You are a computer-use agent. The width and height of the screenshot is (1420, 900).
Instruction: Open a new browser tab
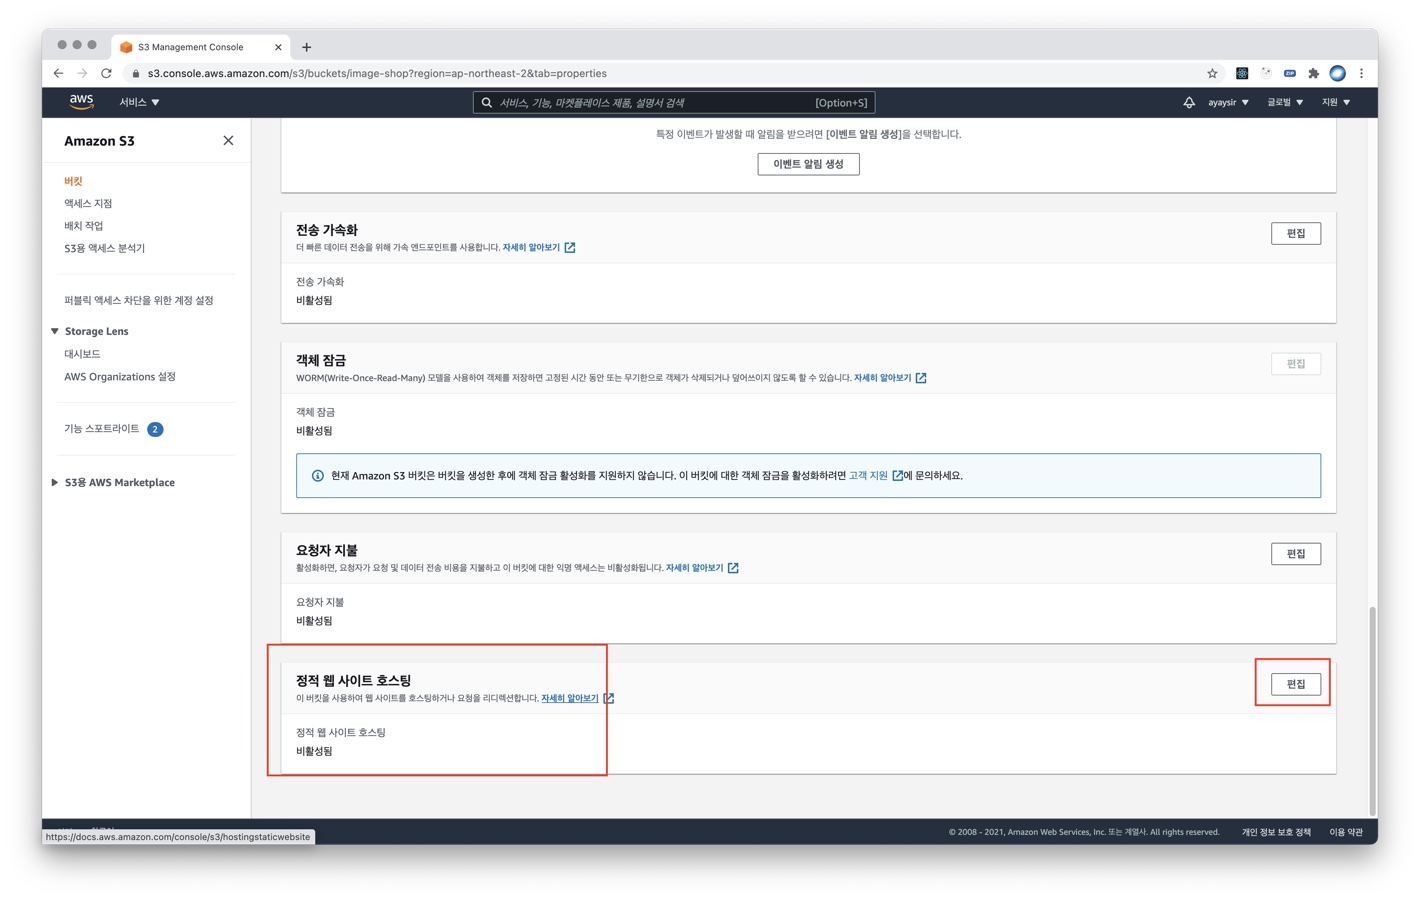coord(307,47)
